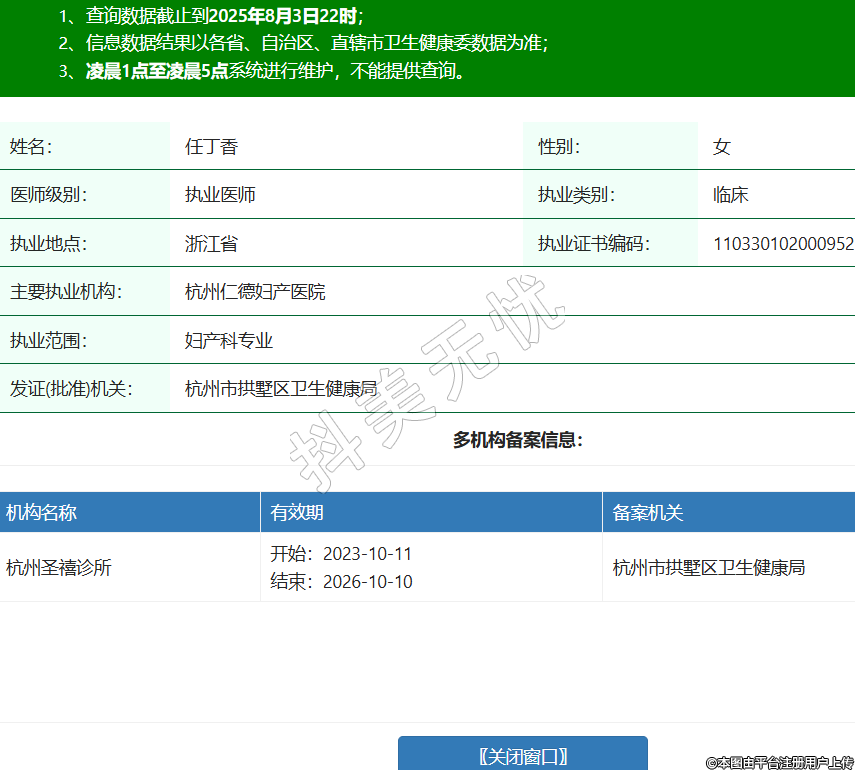The height and width of the screenshot is (770, 855).
Task: Click the 妇产科专业 scope value
Action: (229, 341)
